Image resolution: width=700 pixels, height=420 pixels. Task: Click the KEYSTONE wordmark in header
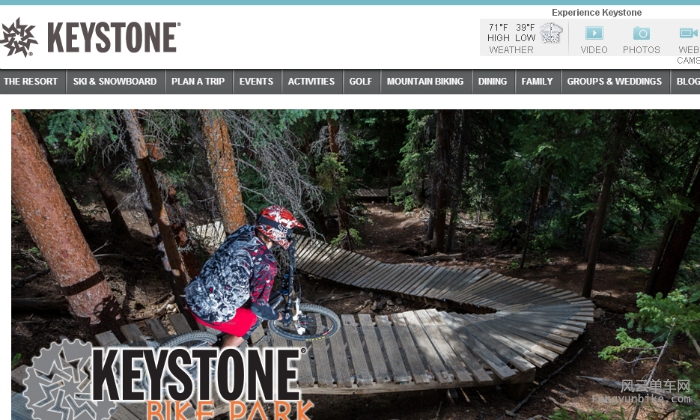tap(114, 37)
